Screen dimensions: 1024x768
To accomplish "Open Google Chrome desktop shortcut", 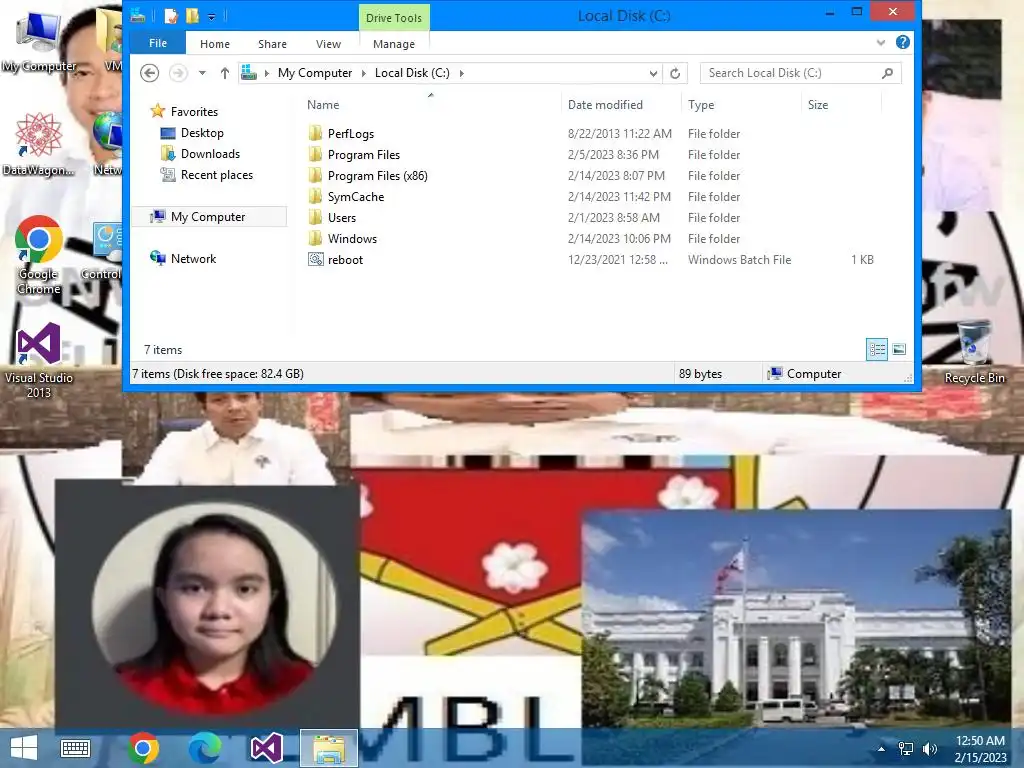I will point(39,255).
